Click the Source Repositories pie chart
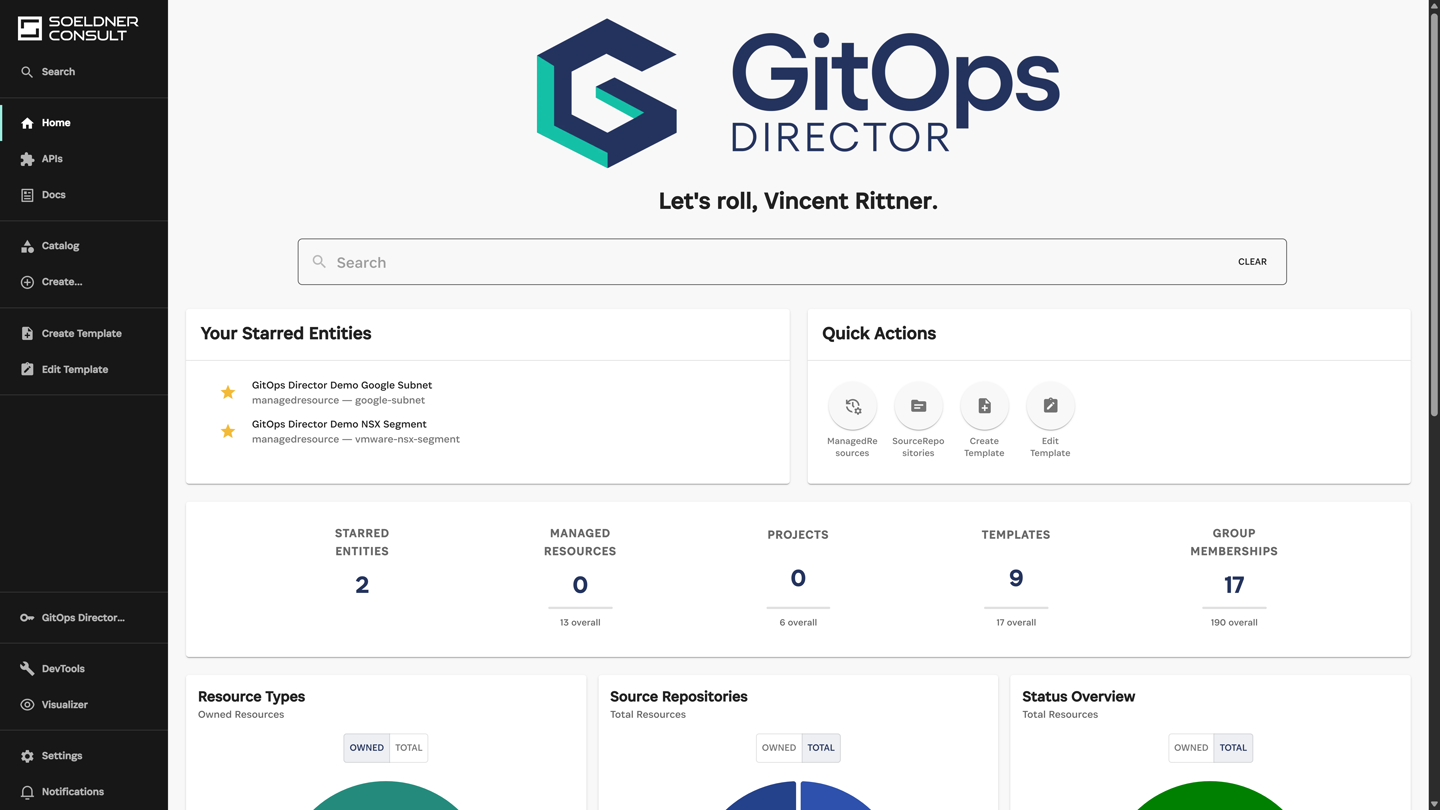 point(798,796)
